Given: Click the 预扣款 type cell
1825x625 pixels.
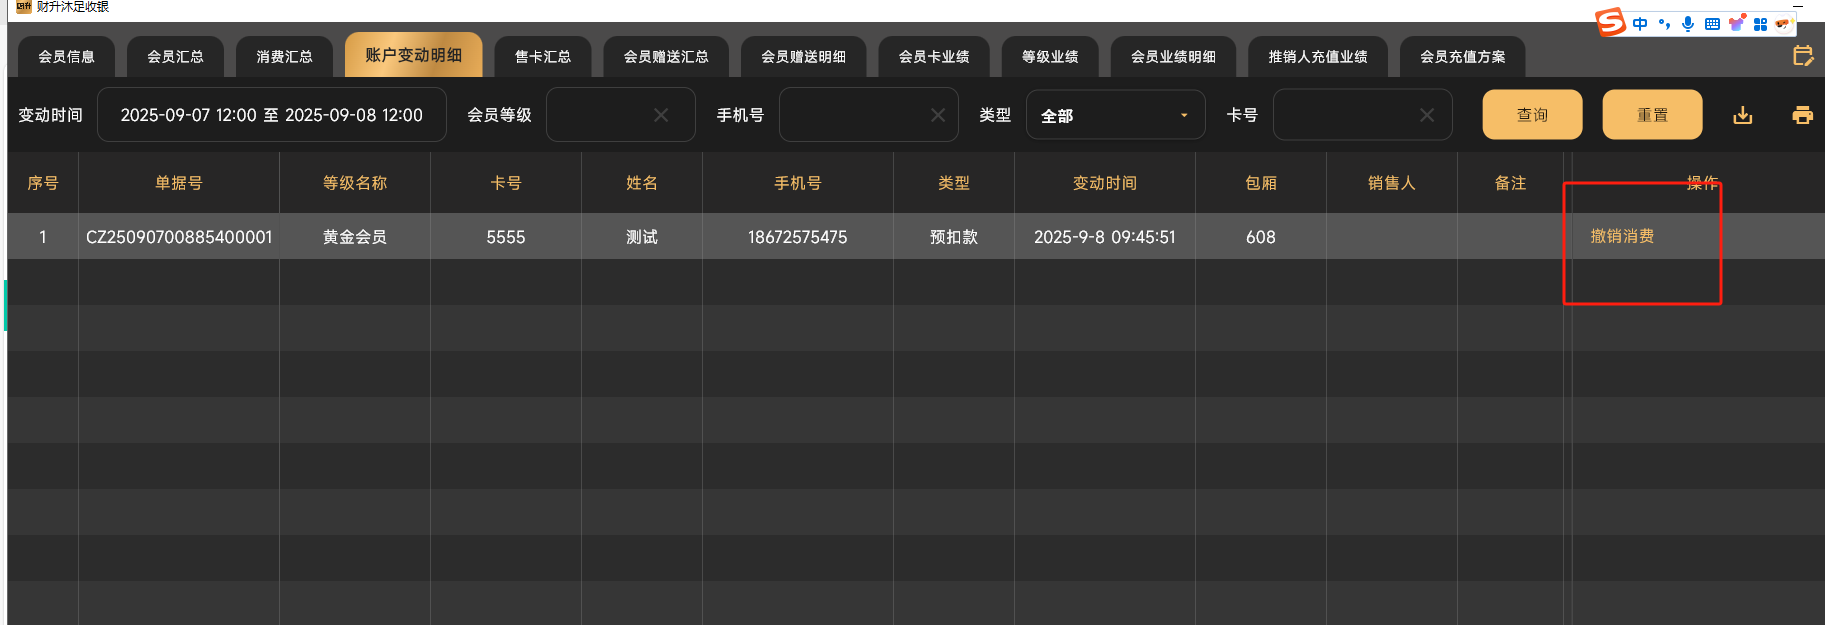Looking at the screenshot, I should [954, 237].
